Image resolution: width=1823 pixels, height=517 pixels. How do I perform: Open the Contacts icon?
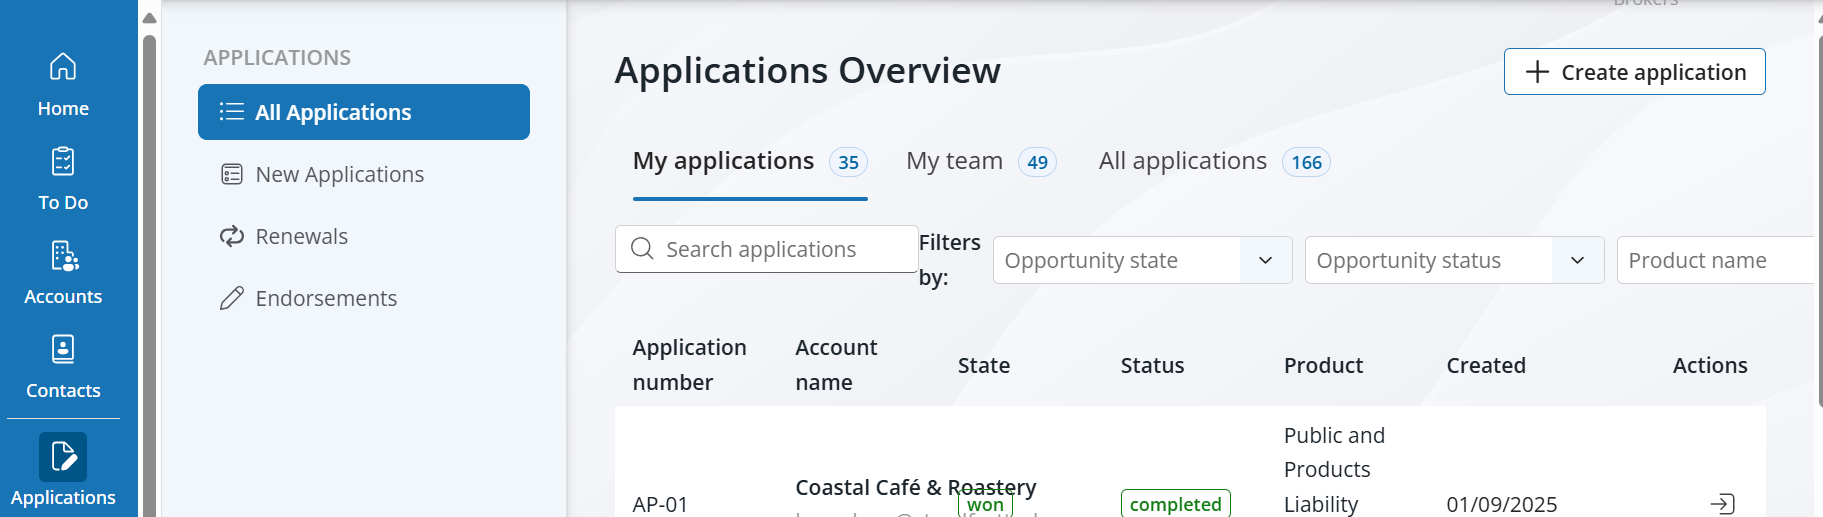click(x=63, y=349)
